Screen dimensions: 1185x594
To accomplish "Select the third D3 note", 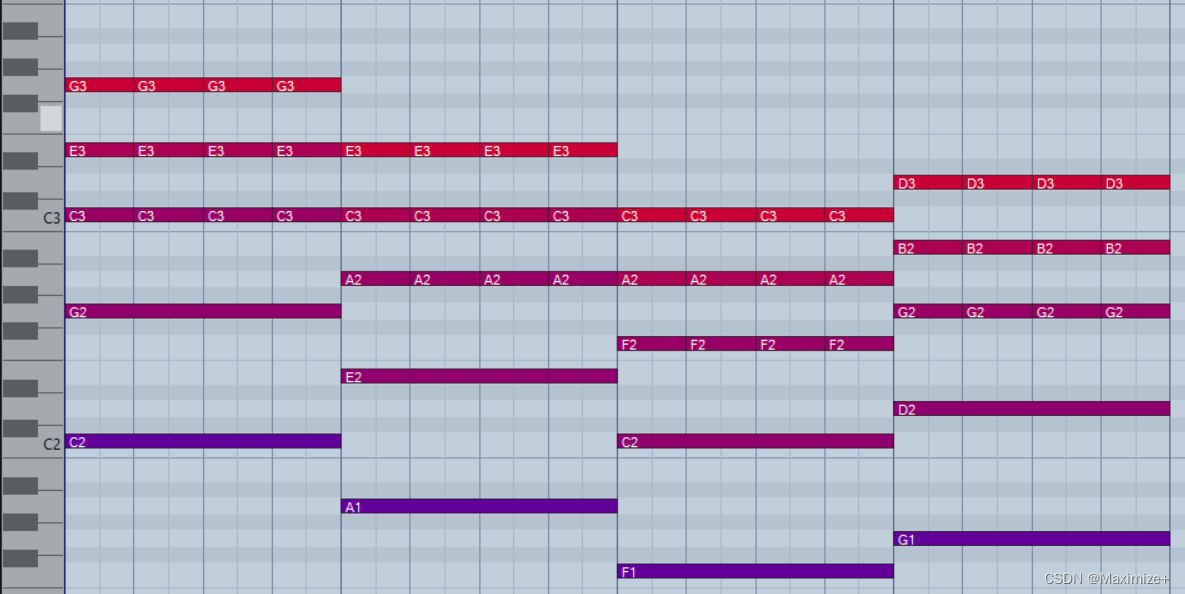I will [1066, 182].
